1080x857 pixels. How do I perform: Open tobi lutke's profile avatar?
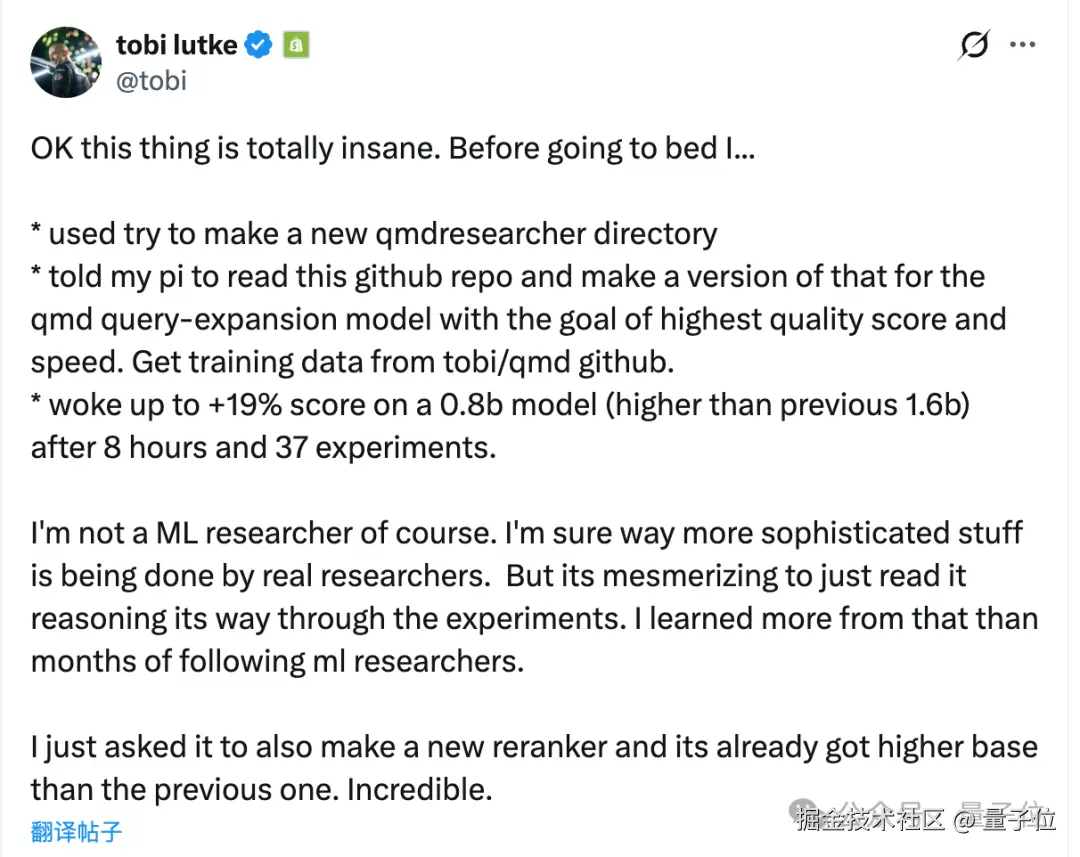(x=67, y=62)
